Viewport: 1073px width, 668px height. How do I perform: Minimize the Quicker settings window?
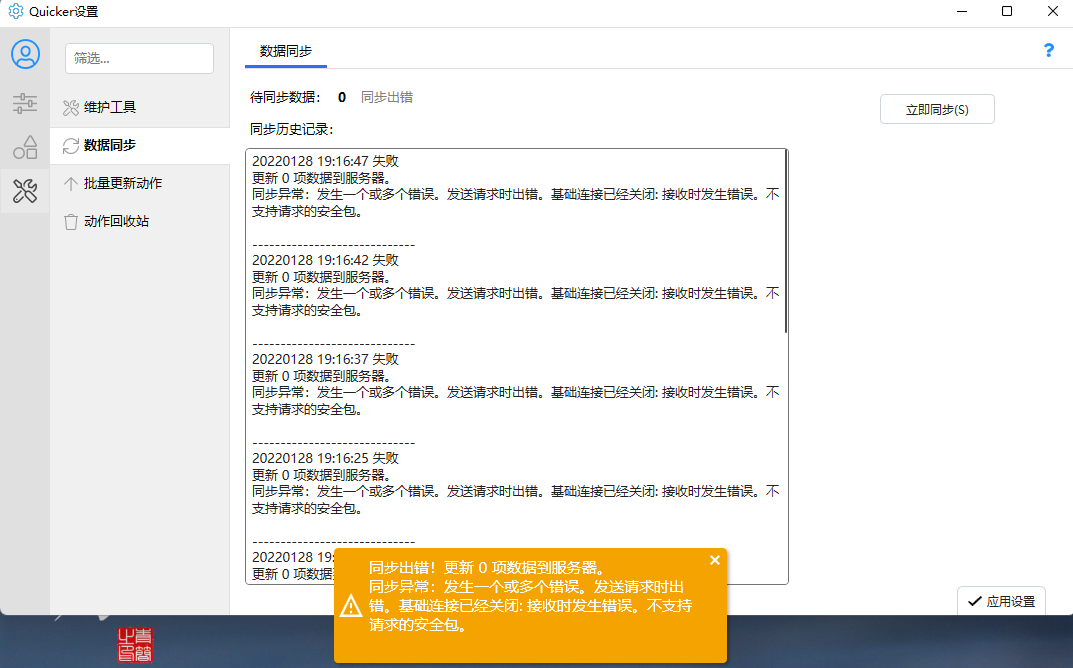point(962,11)
